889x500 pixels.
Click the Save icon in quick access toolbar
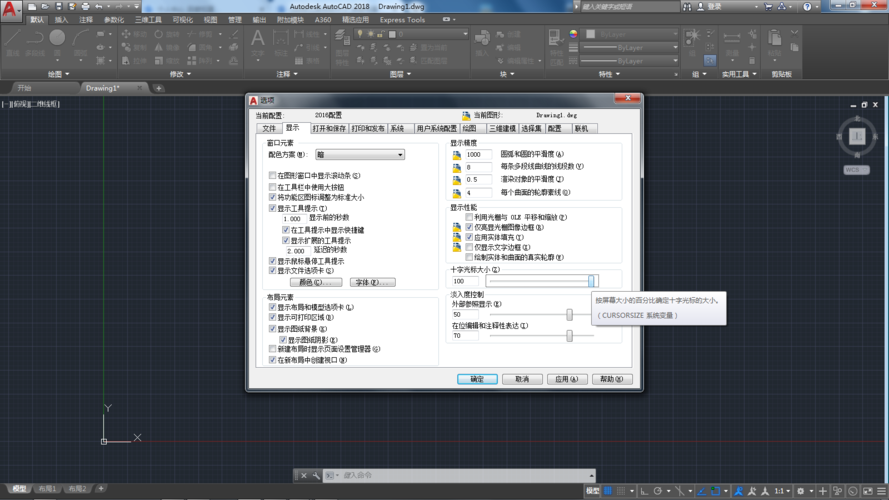pos(58,7)
